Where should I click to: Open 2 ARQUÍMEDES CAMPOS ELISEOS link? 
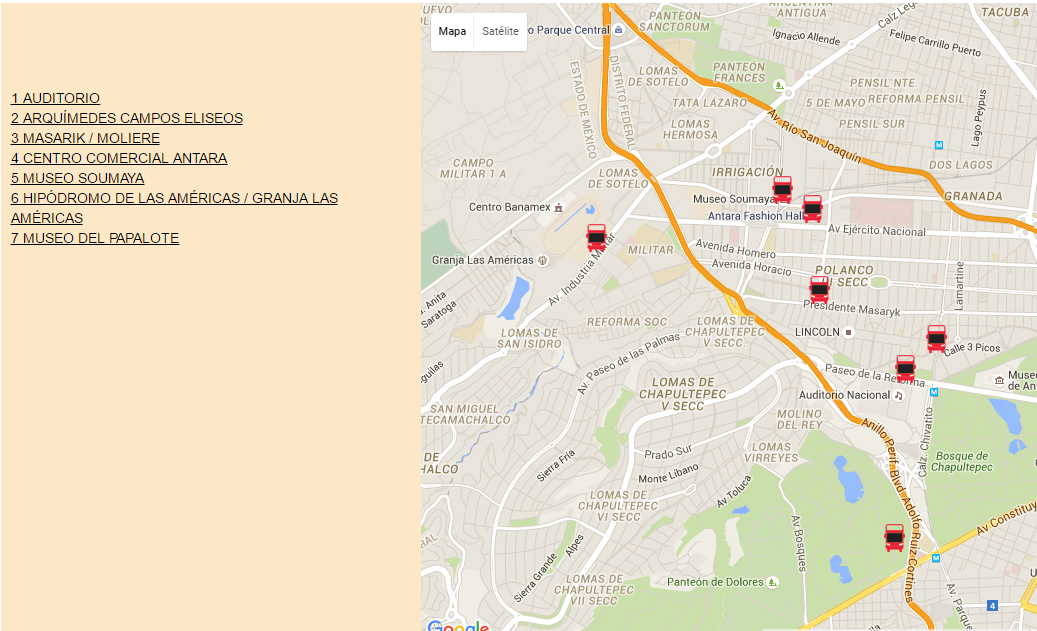pos(127,118)
